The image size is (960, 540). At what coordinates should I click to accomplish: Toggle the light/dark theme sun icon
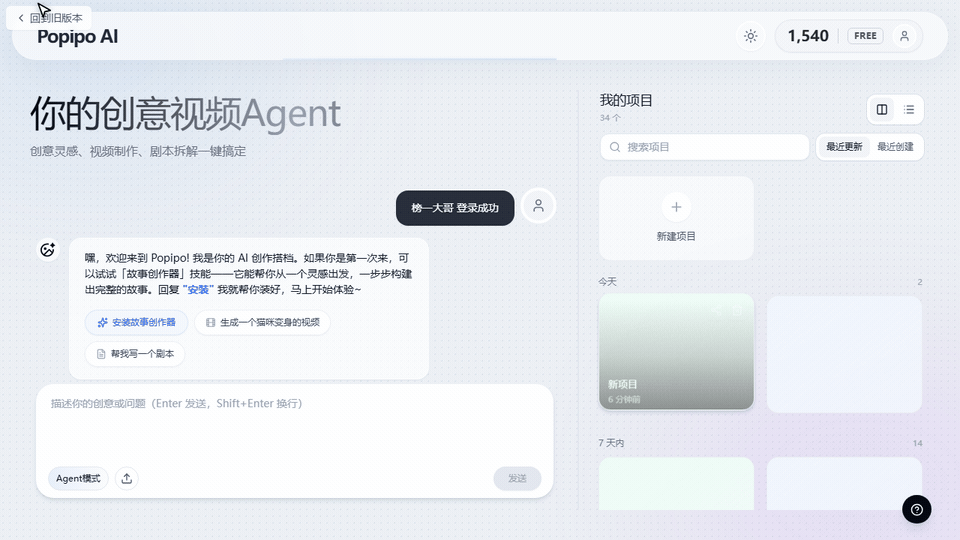(x=750, y=36)
